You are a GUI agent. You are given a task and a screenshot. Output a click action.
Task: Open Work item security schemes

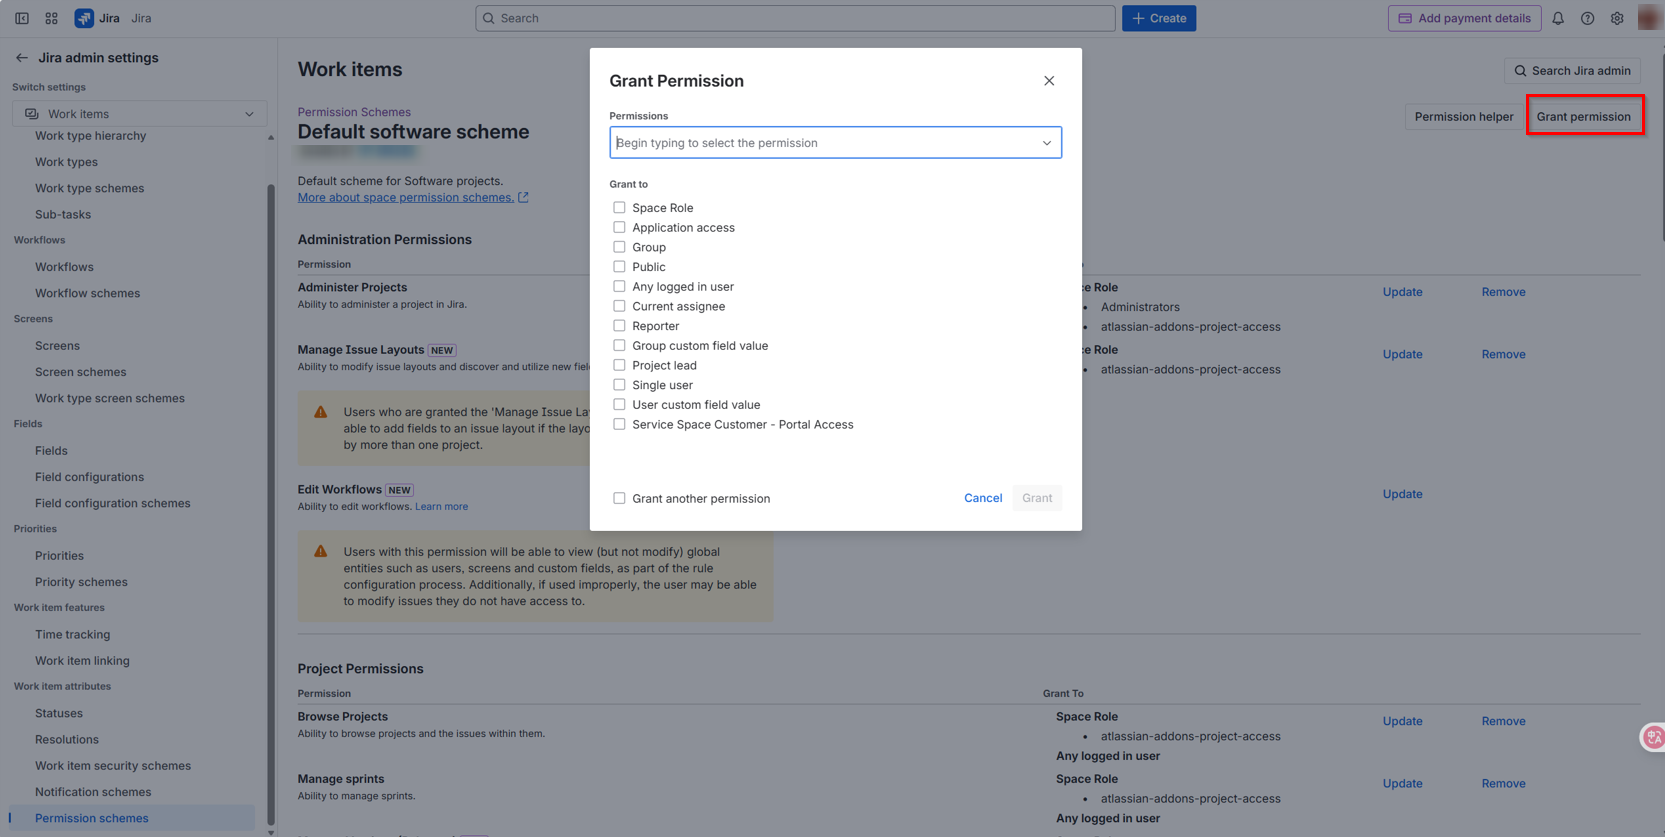point(112,766)
